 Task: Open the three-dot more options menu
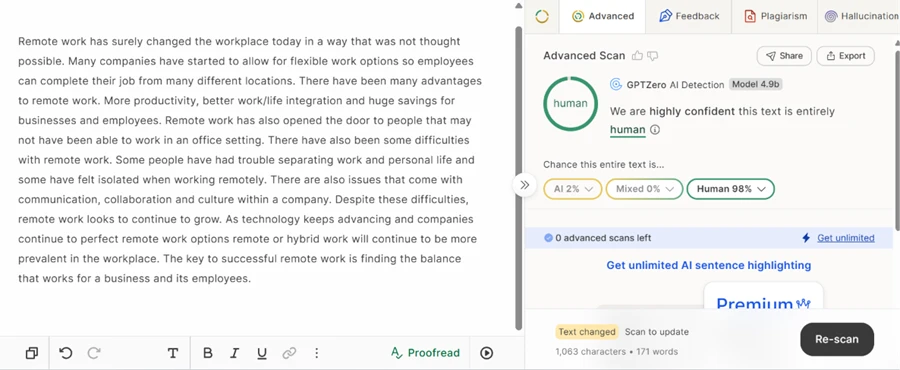click(316, 353)
